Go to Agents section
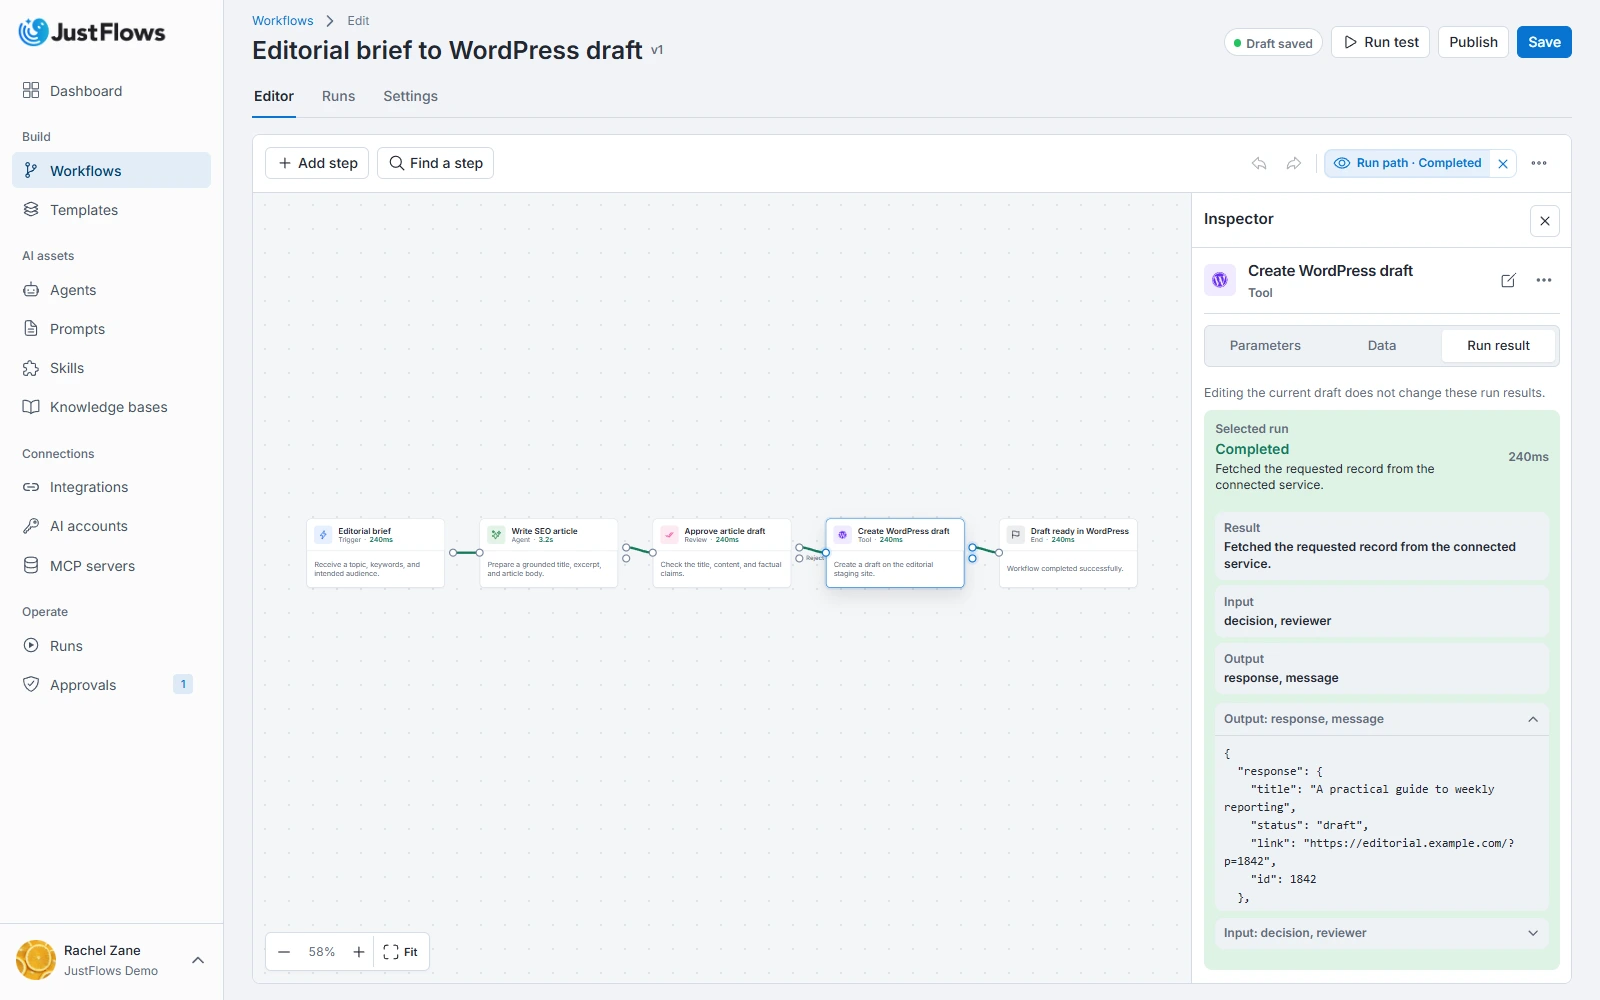 (x=111, y=290)
